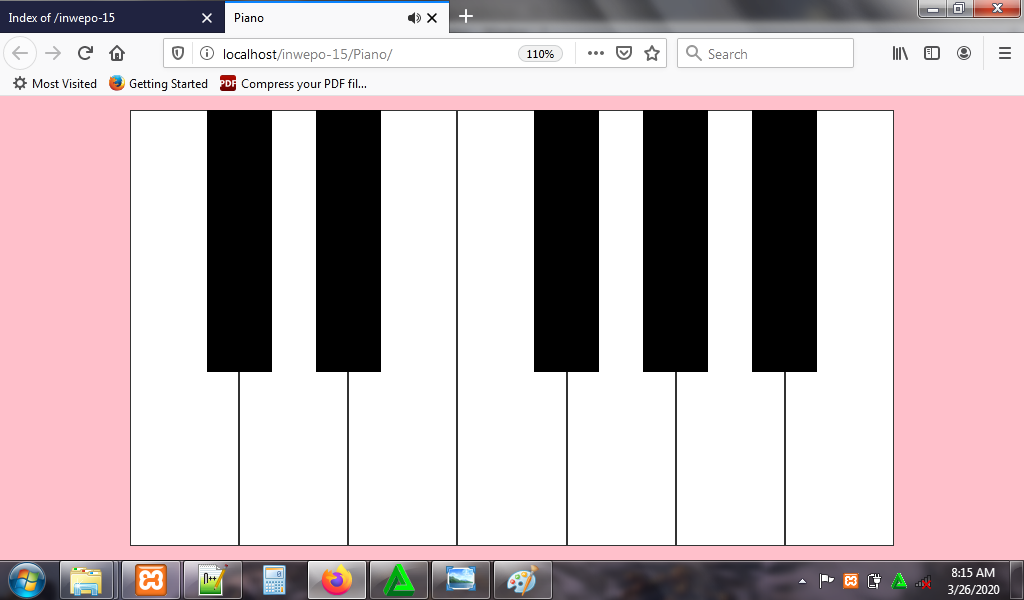This screenshot has width=1024, height=600.
Task: Click green triangle icon in system tray
Action: [899, 580]
